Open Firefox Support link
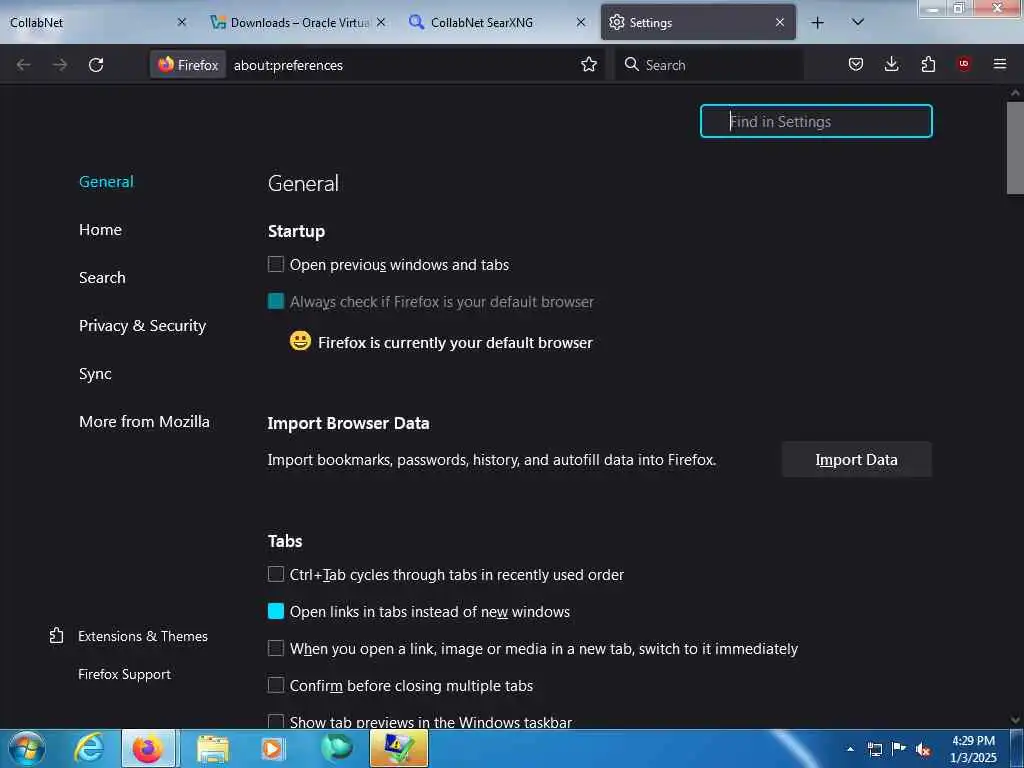 coord(124,674)
